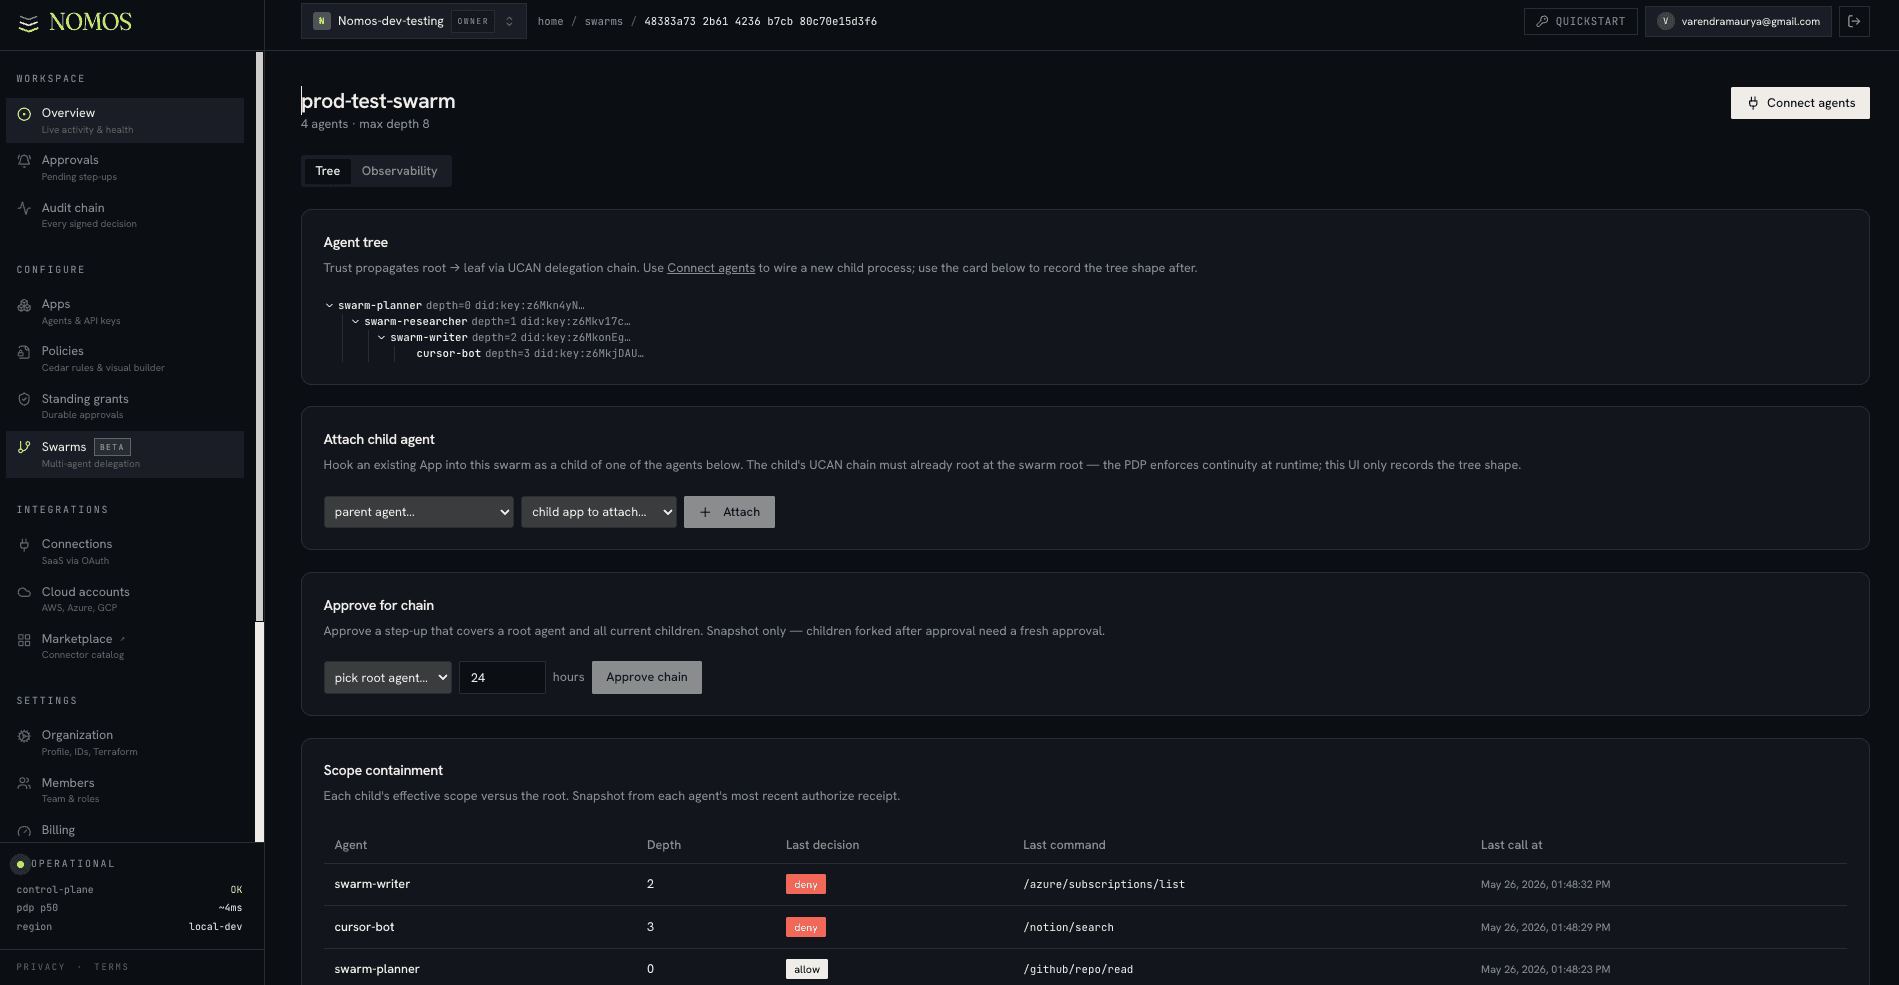The height and width of the screenshot is (985, 1899).
Task: Open Overview icon in sidebar
Action: [24, 114]
